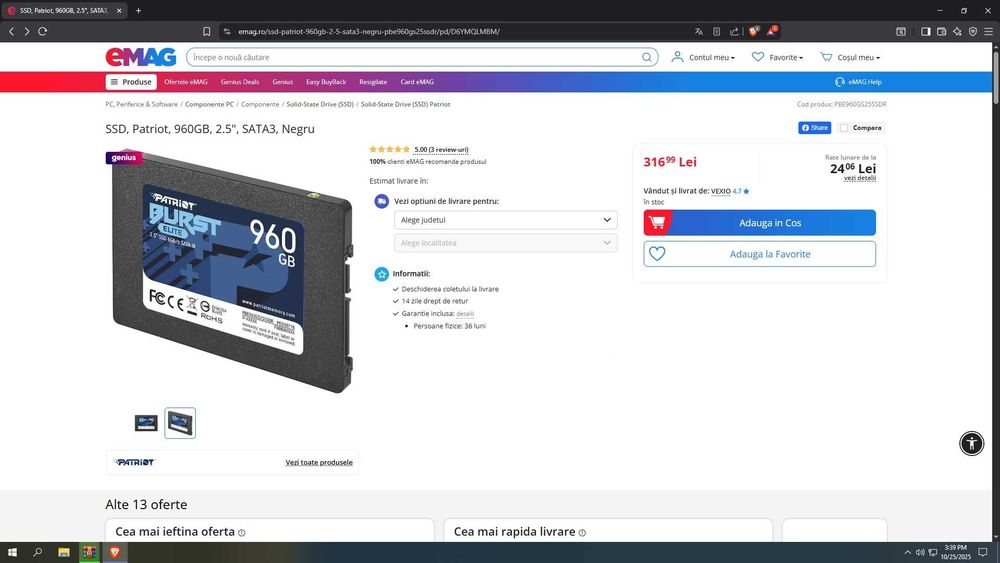Click the search magnifier icon
The image size is (1000, 563).
point(647,57)
